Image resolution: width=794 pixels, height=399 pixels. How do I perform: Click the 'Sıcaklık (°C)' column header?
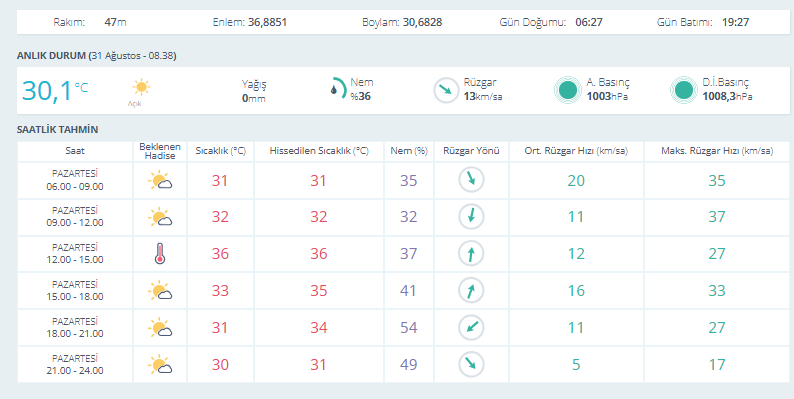220,151
